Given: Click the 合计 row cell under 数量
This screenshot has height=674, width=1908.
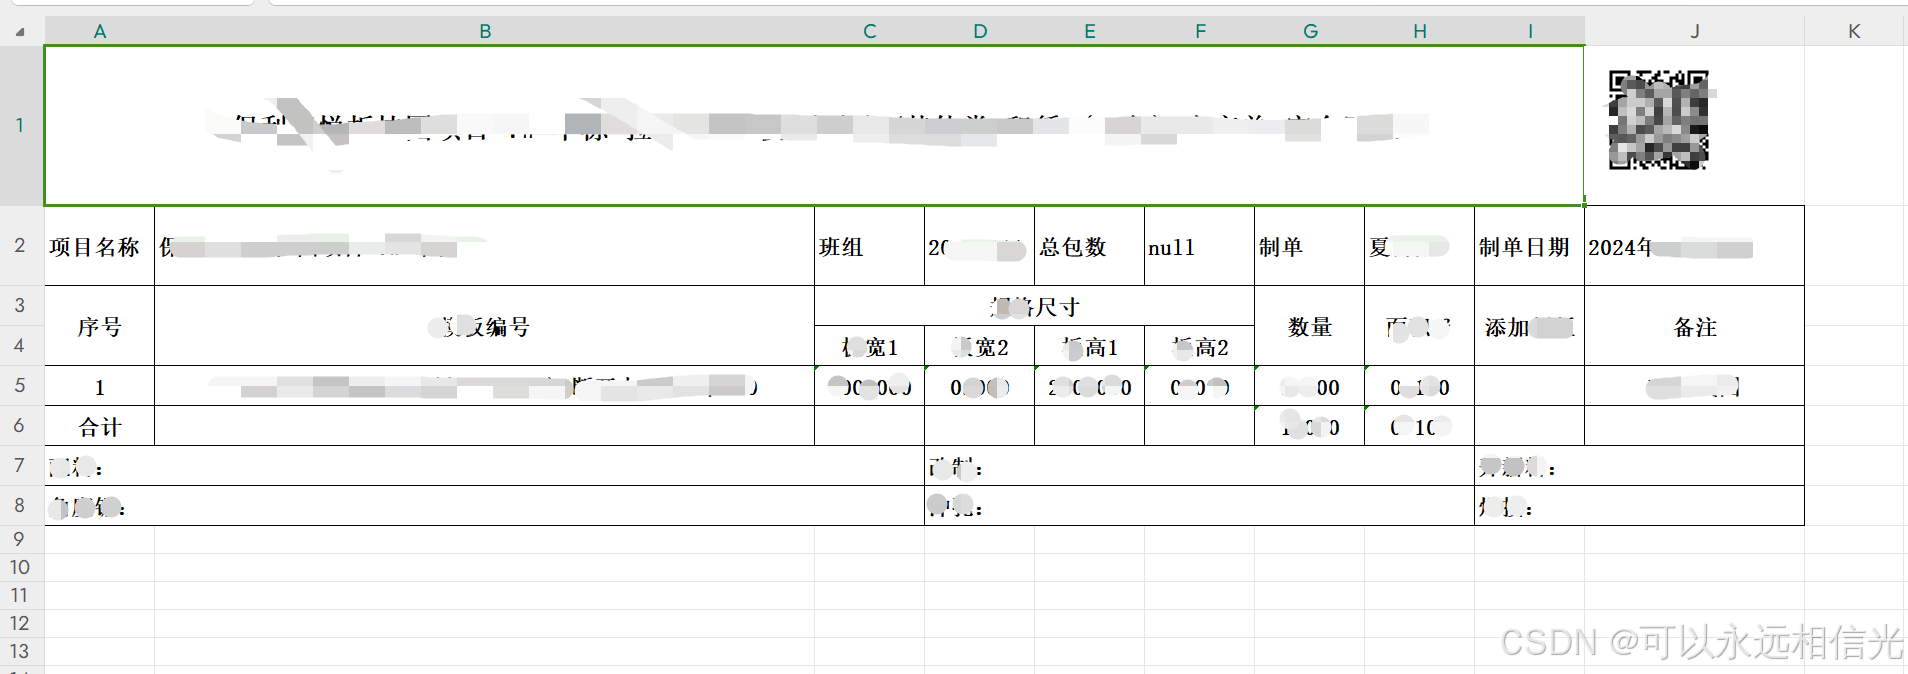Looking at the screenshot, I should tap(1310, 426).
